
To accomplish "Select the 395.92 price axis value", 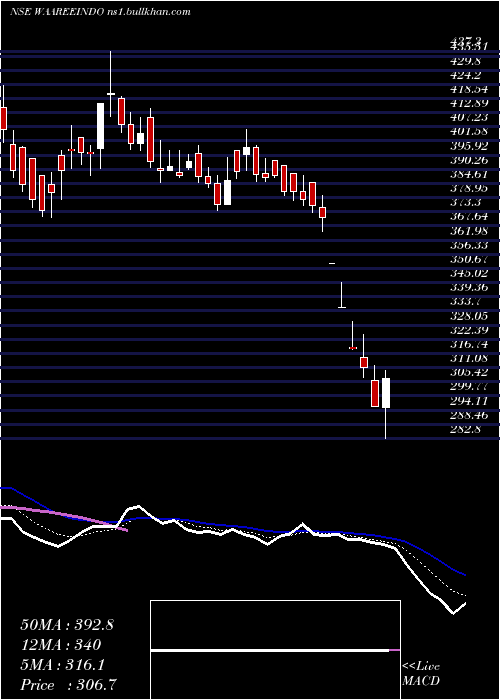I will [471, 146].
